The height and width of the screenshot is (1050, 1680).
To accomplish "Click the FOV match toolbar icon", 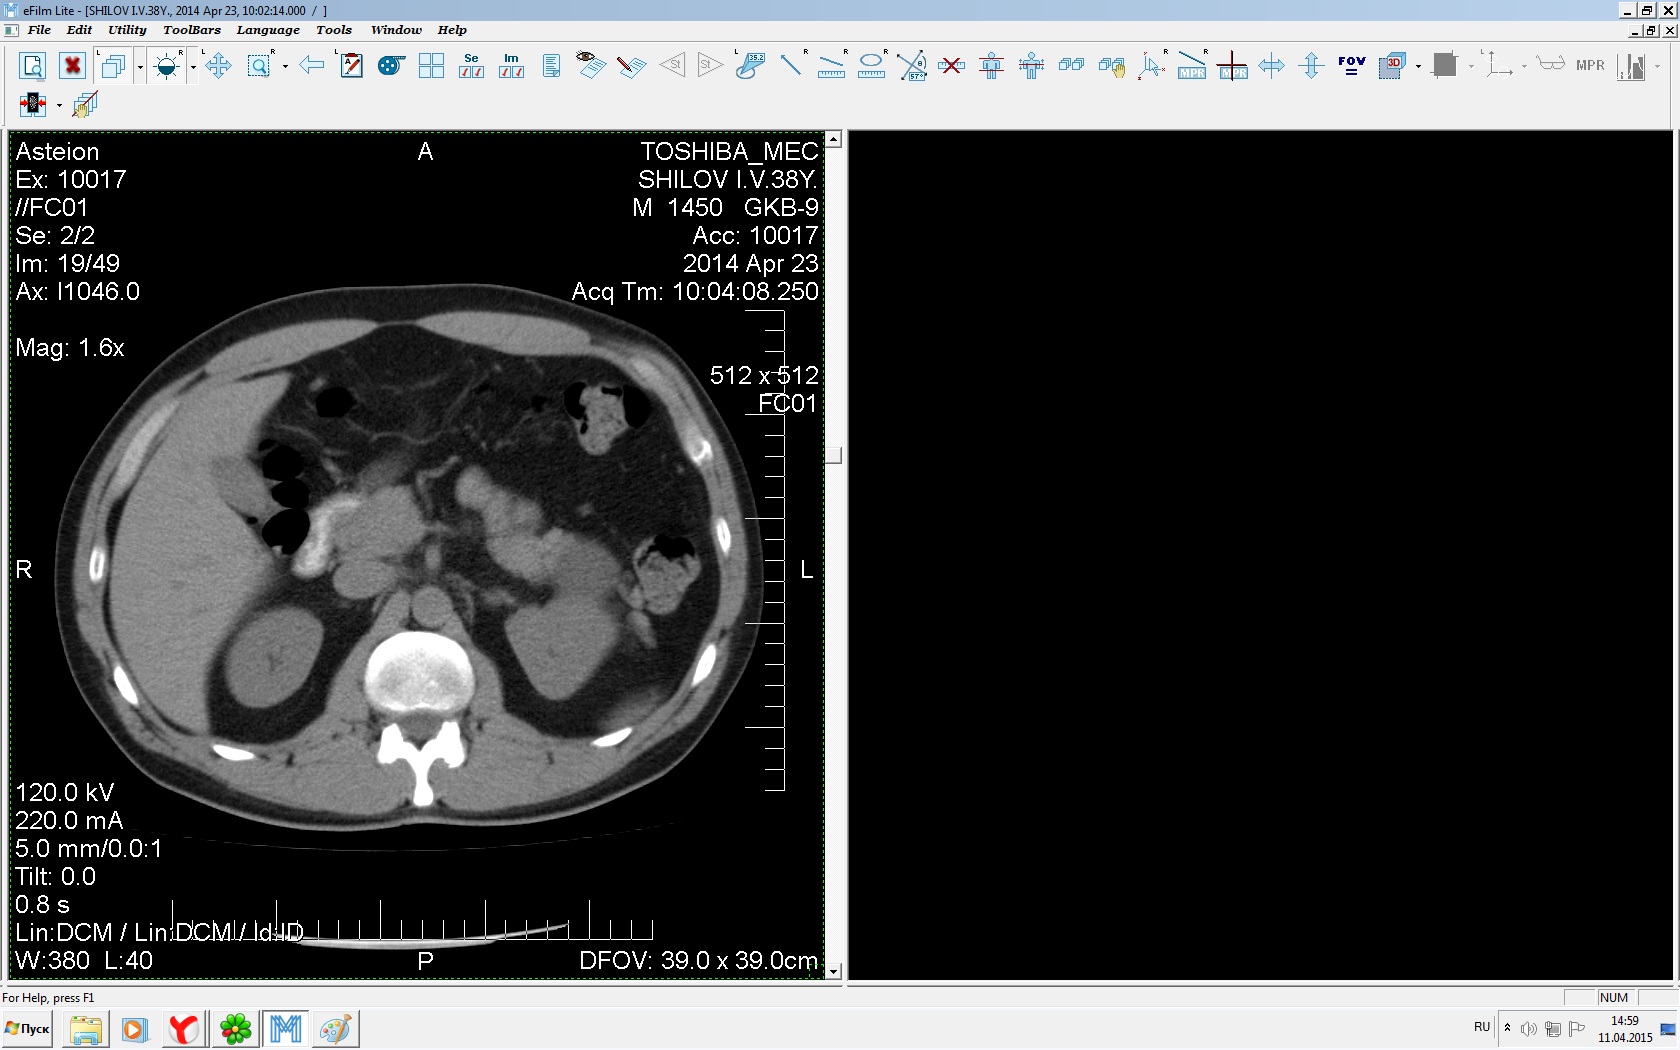I will click(1351, 67).
